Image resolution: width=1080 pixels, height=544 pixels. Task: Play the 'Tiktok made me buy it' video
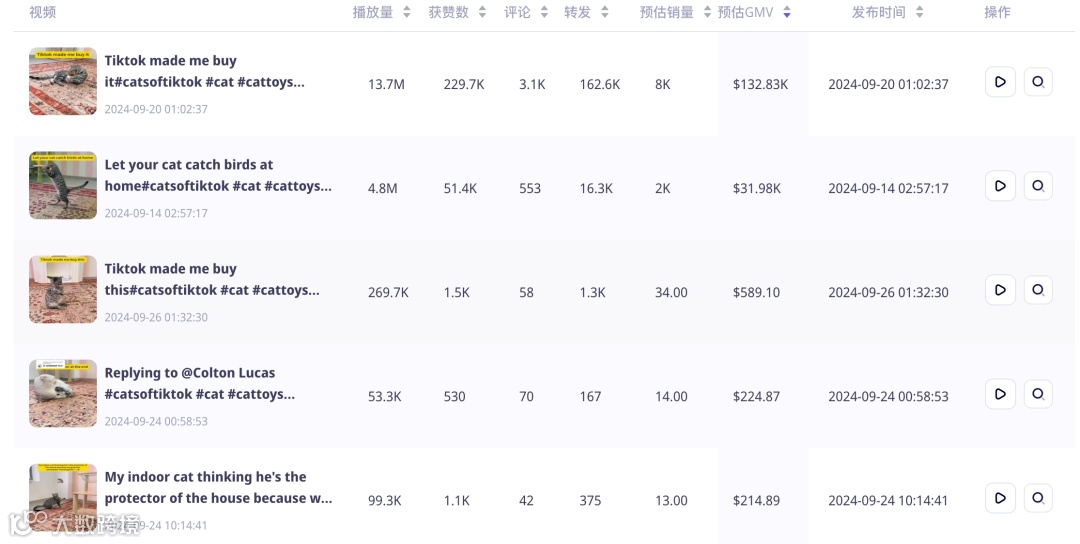pyautogui.click(x=1000, y=82)
